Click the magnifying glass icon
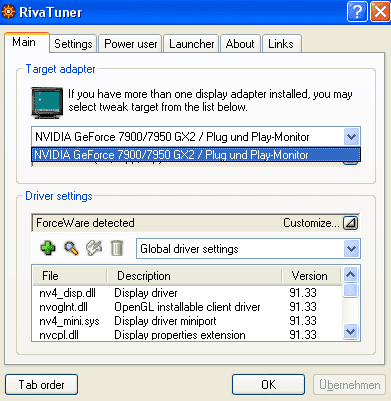This screenshot has width=391, height=401. (71, 248)
